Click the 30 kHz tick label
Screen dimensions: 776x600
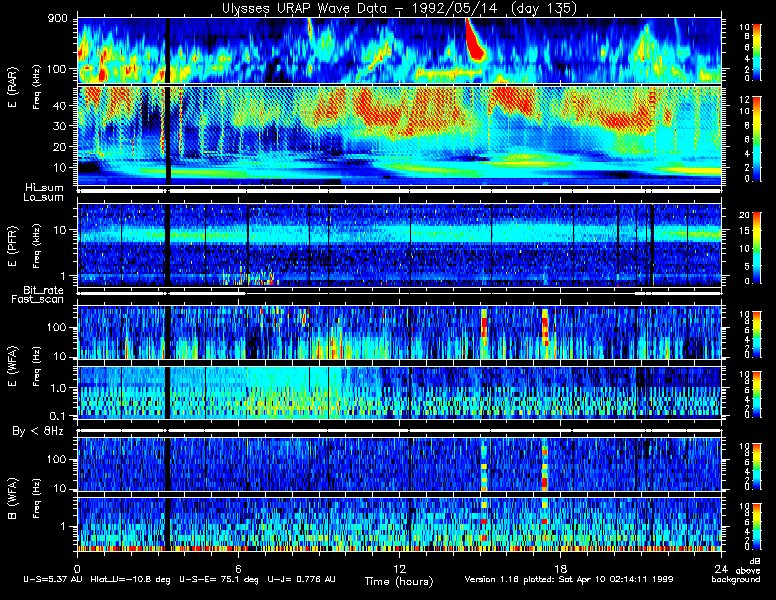(x=60, y=126)
